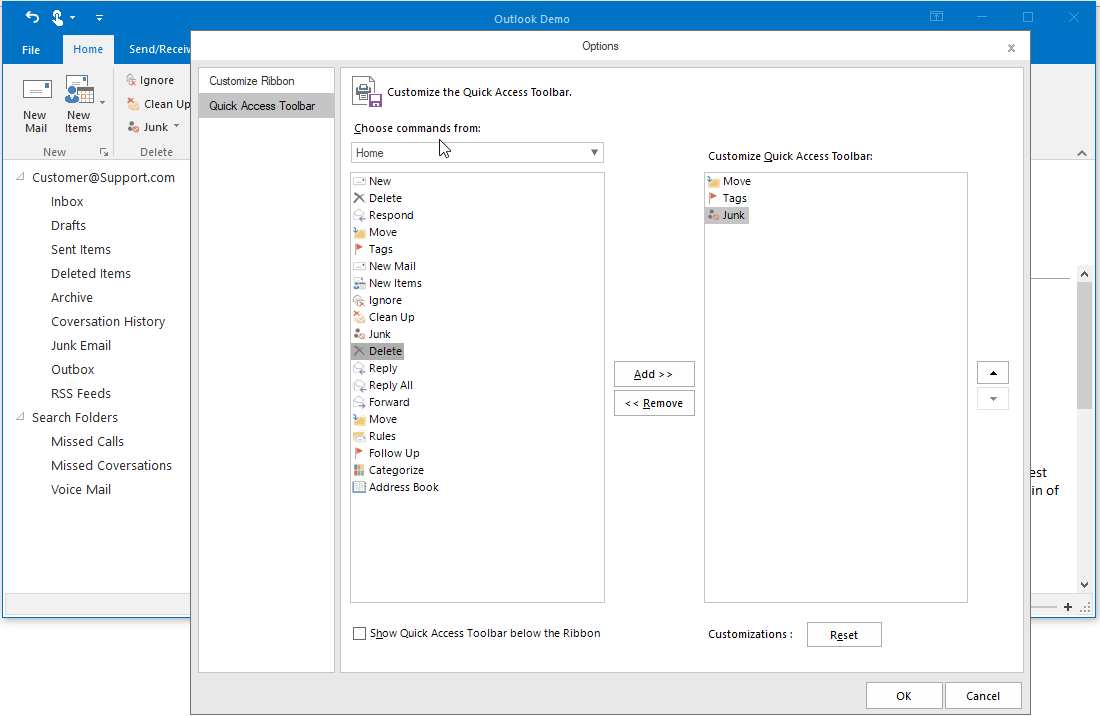The height and width of the screenshot is (716, 1100).
Task: Move selected item up with arrow button
Action: pos(992,373)
